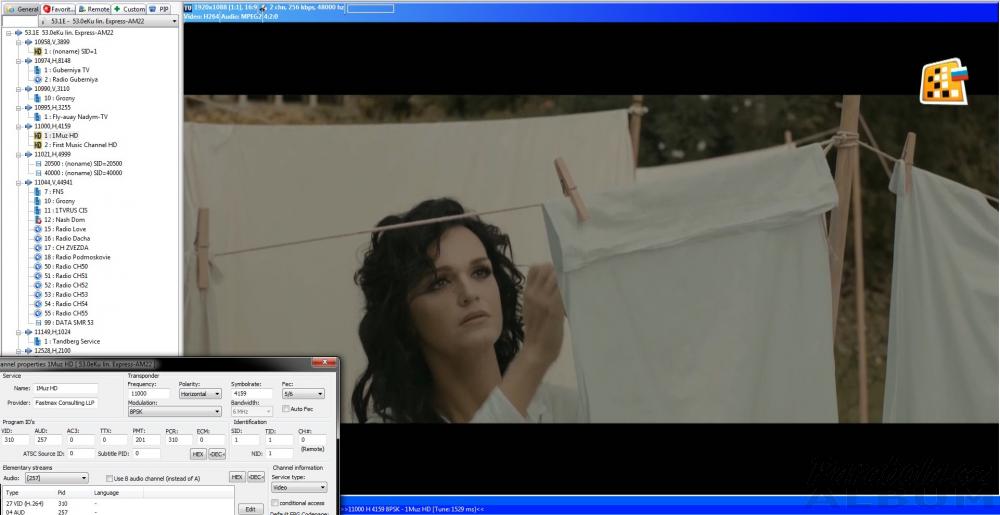Select the HD icon of First Music Channel HD
1000x515 pixels.
pyautogui.click(x=38, y=145)
